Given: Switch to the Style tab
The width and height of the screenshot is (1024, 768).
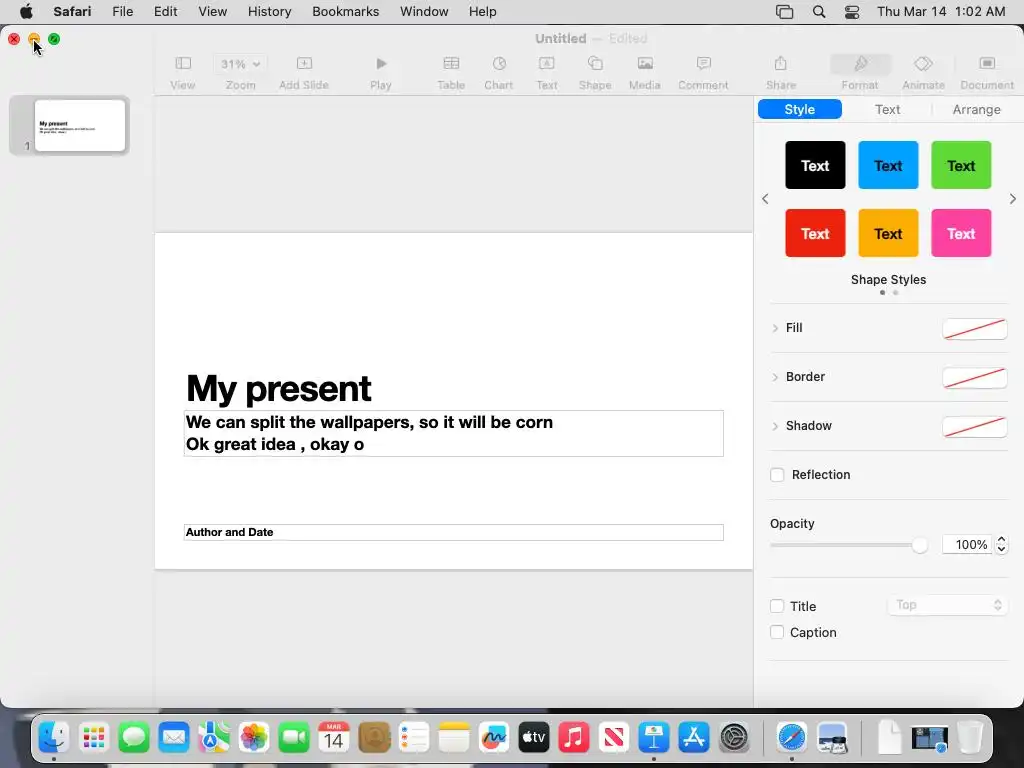Looking at the screenshot, I should coord(799,109).
